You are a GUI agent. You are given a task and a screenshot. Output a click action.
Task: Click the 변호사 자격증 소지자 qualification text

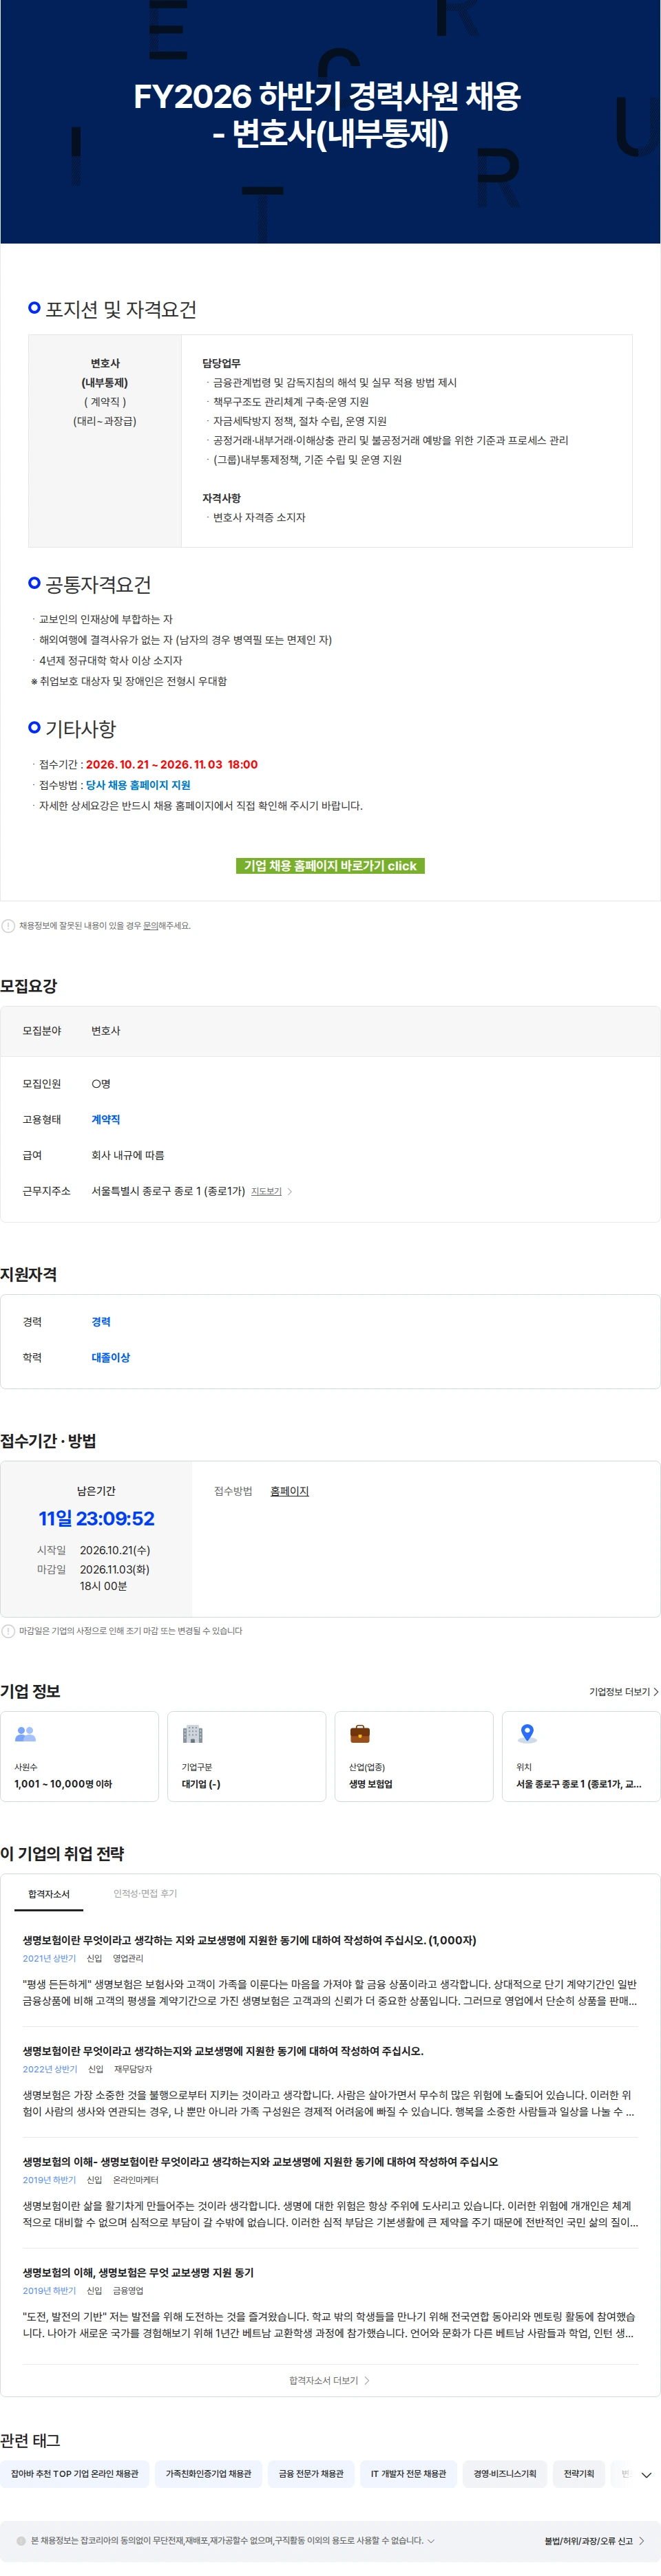(259, 517)
